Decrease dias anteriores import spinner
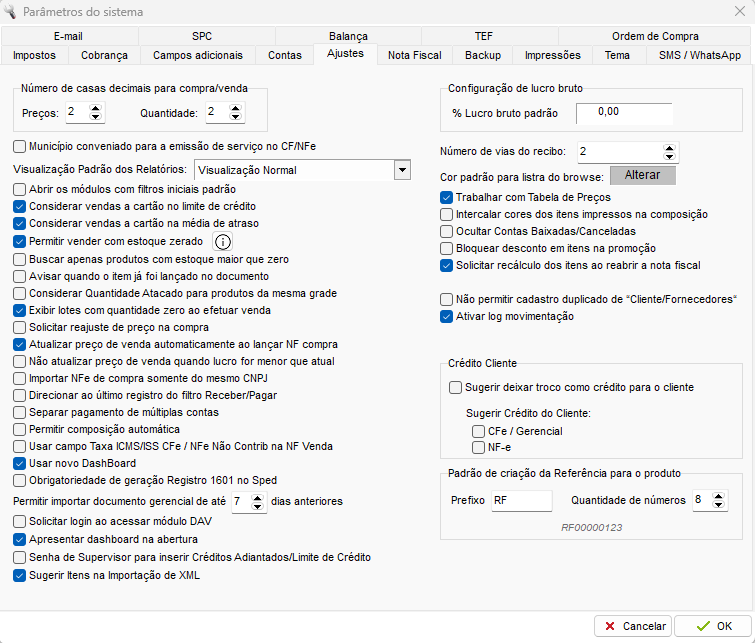Viewport: 755px width, 643px height. point(258,506)
